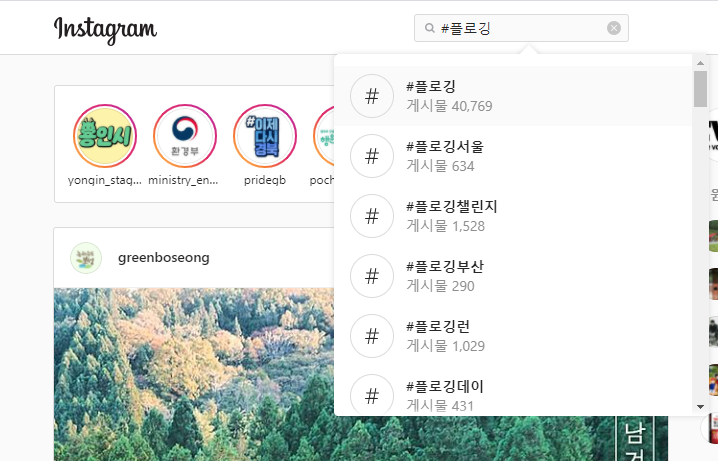718x461 pixels.
Task: Click the down arrow on the suggestions scrollbar
Action: 700,407
